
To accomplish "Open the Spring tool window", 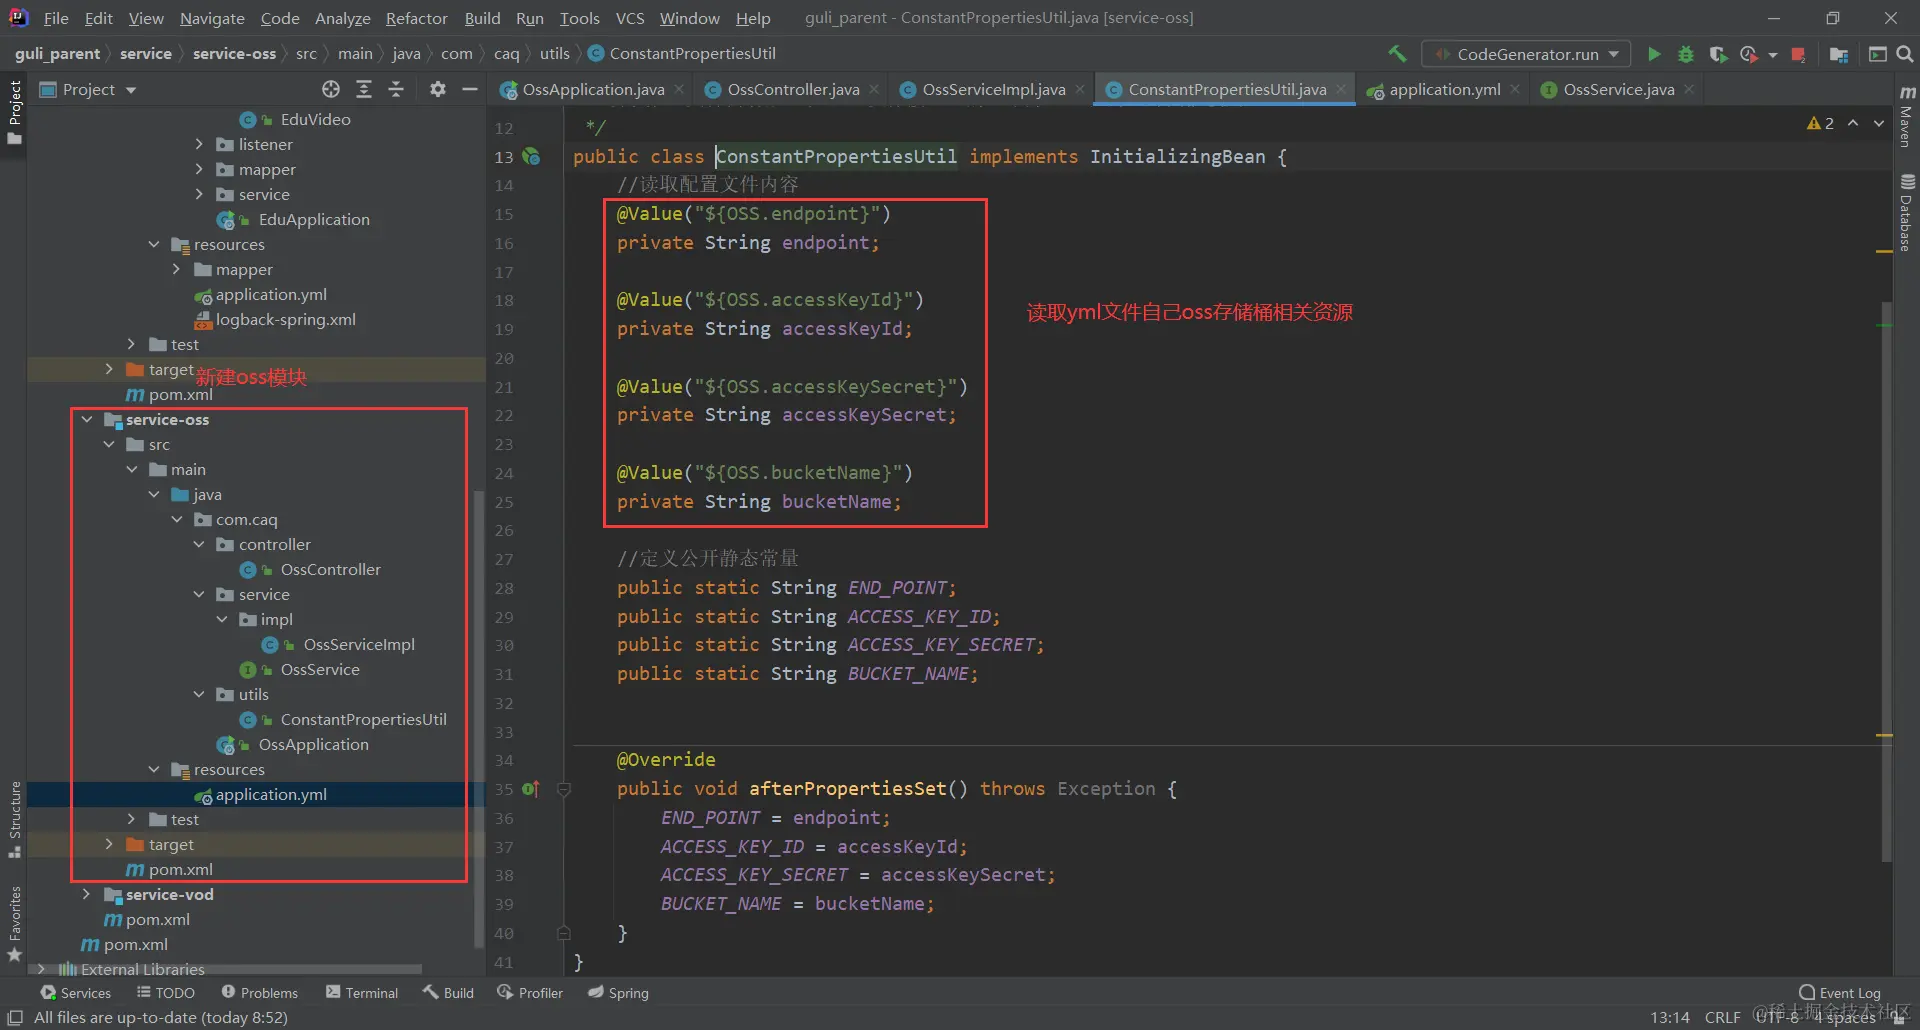I will 618,993.
